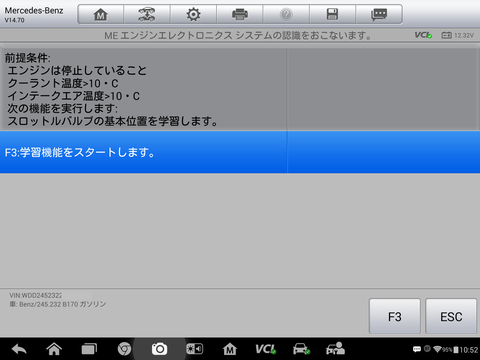
Task: Take a screenshot with camera icon
Action: click(x=159, y=349)
